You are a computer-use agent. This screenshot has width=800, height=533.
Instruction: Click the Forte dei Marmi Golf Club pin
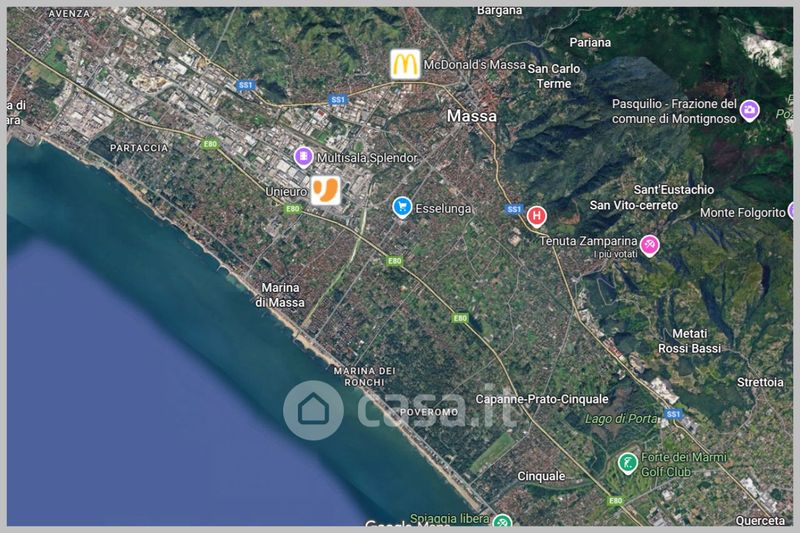click(x=628, y=464)
